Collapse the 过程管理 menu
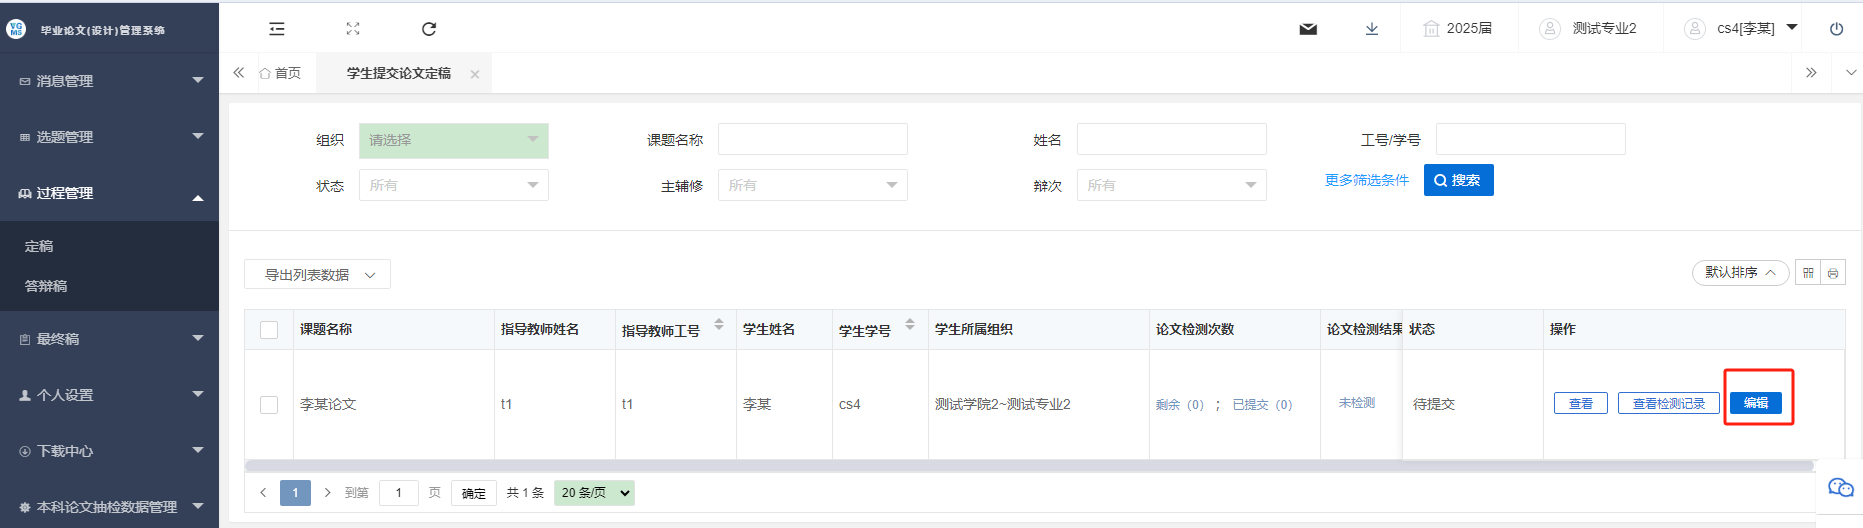Image resolution: width=1863 pixels, height=528 pixels. 109,193
